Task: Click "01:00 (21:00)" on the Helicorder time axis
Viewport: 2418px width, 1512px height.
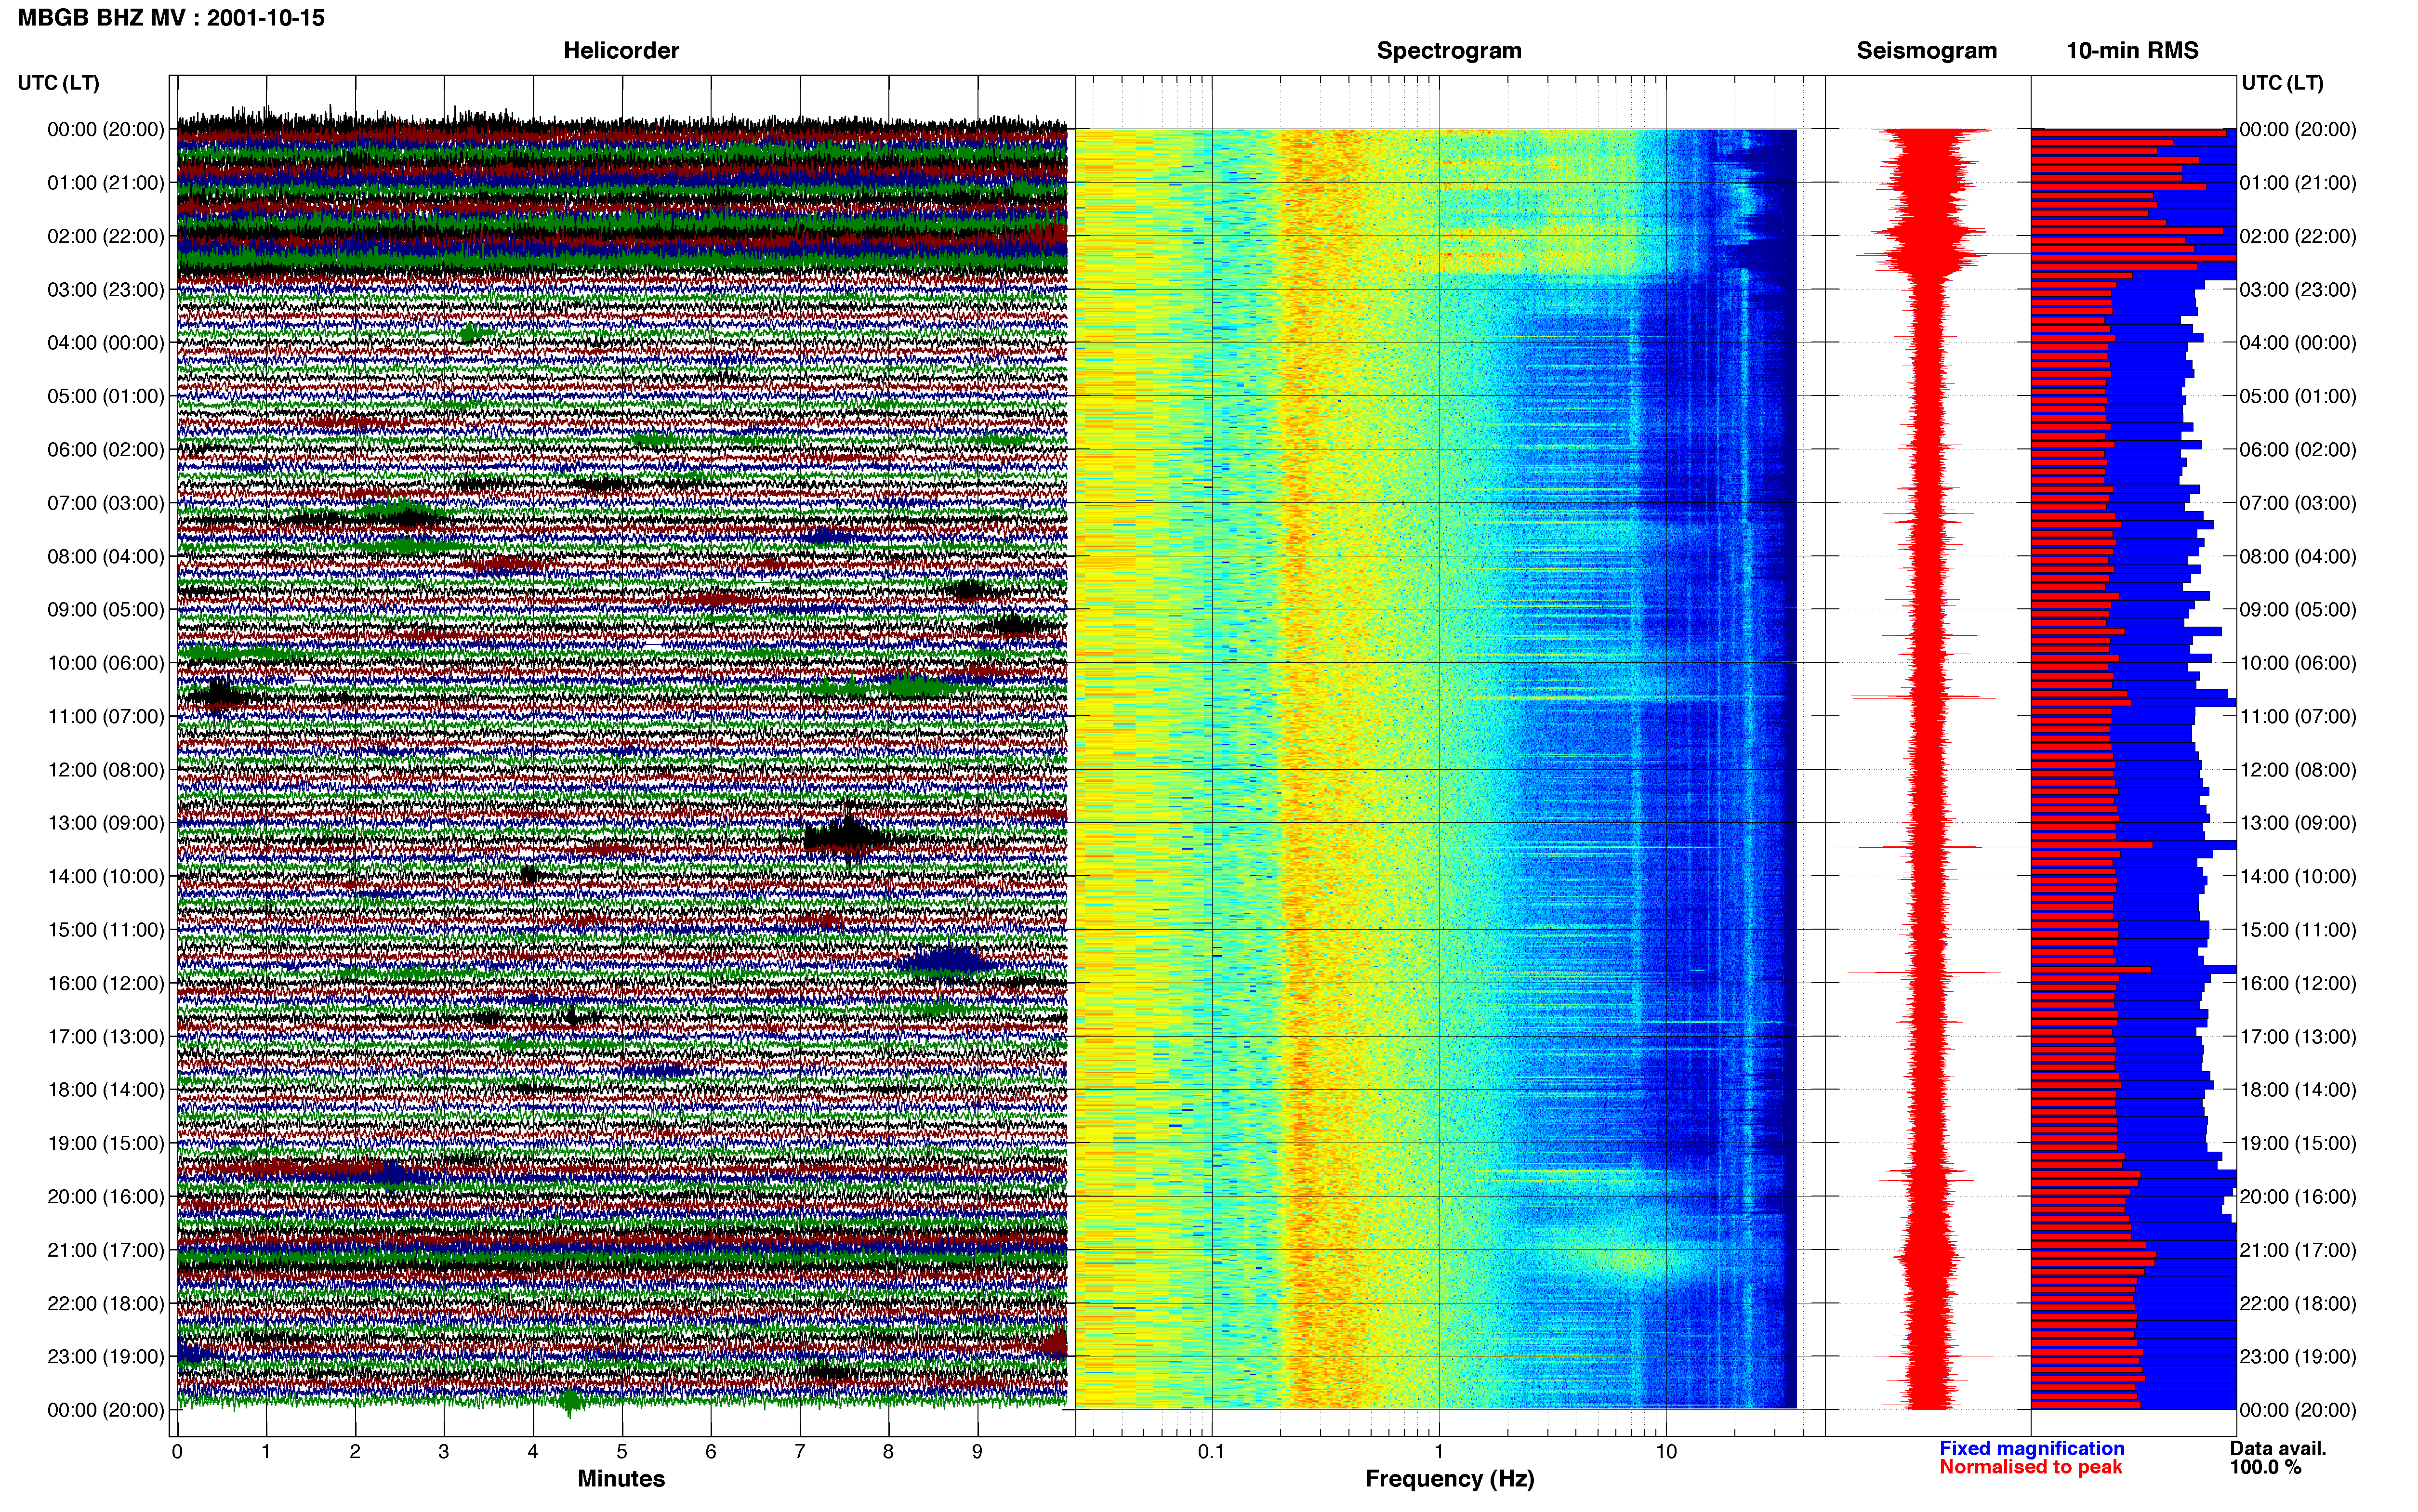Action: [x=105, y=183]
